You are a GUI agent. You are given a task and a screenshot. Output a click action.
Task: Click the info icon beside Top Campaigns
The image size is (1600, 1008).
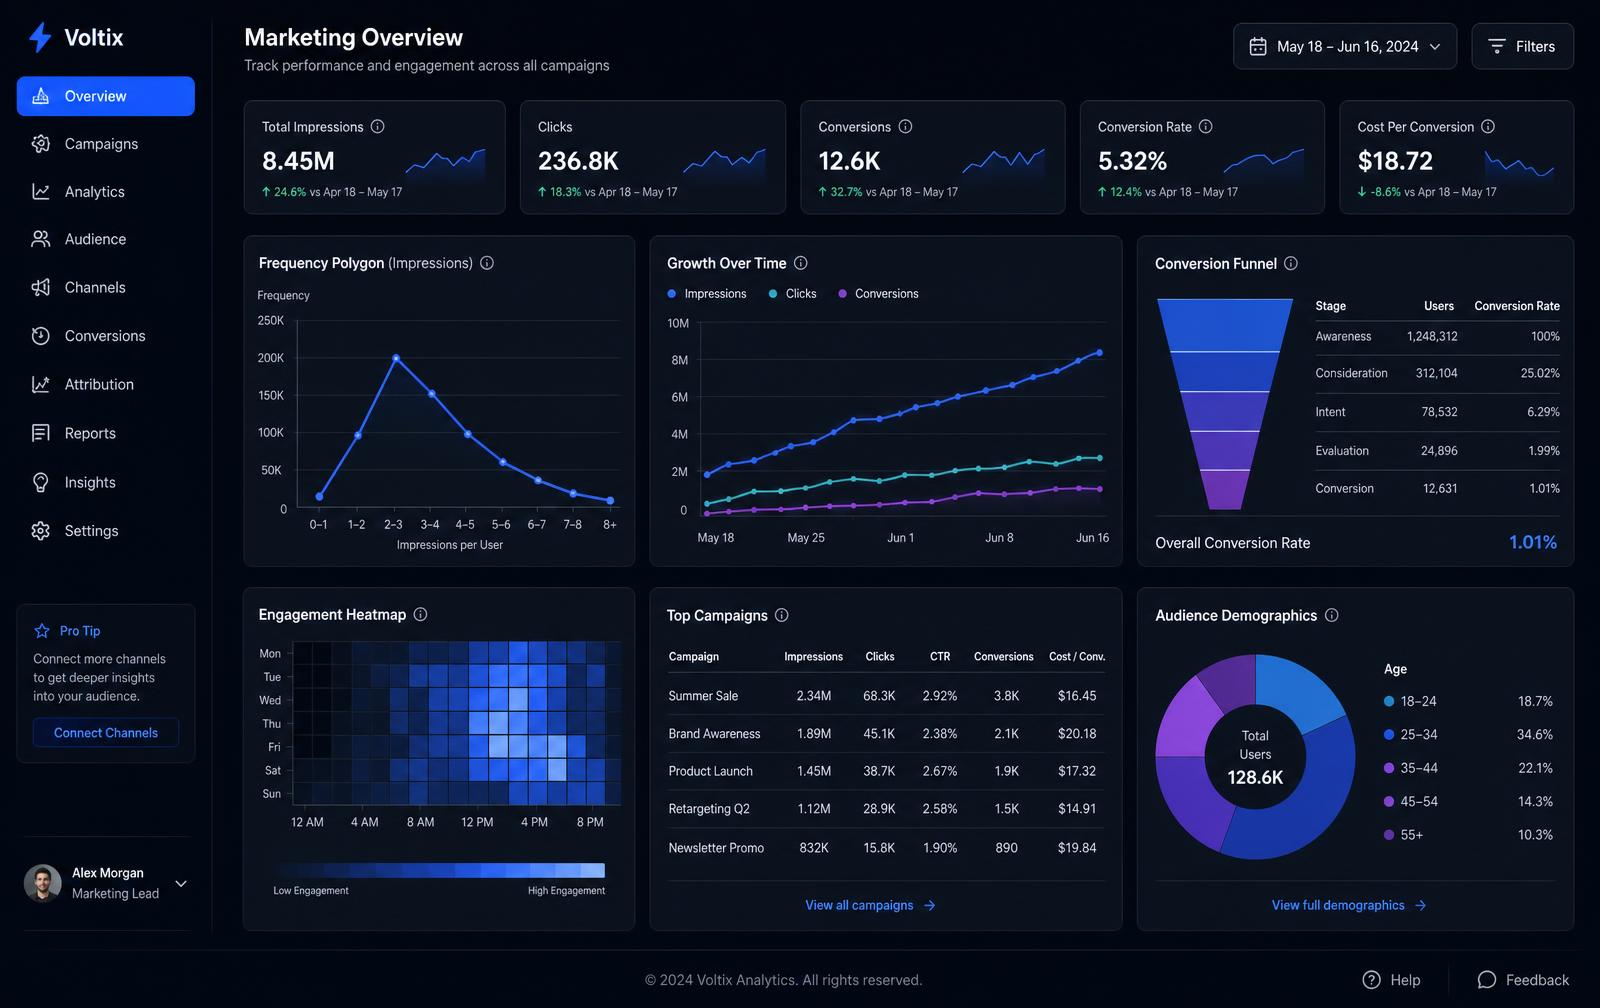click(x=782, y=615)
